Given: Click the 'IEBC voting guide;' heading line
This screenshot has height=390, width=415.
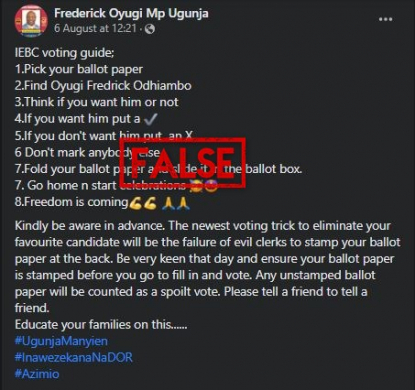Looking at the screenshot, I should (x=64, y=53).
